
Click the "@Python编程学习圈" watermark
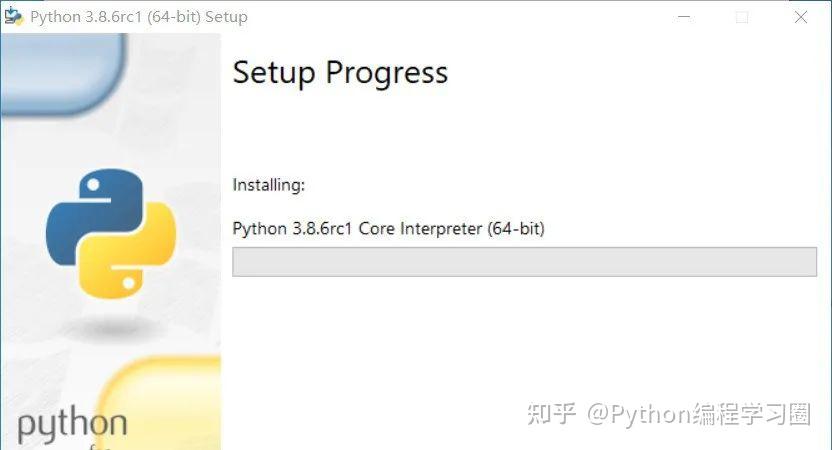point(698,414)
